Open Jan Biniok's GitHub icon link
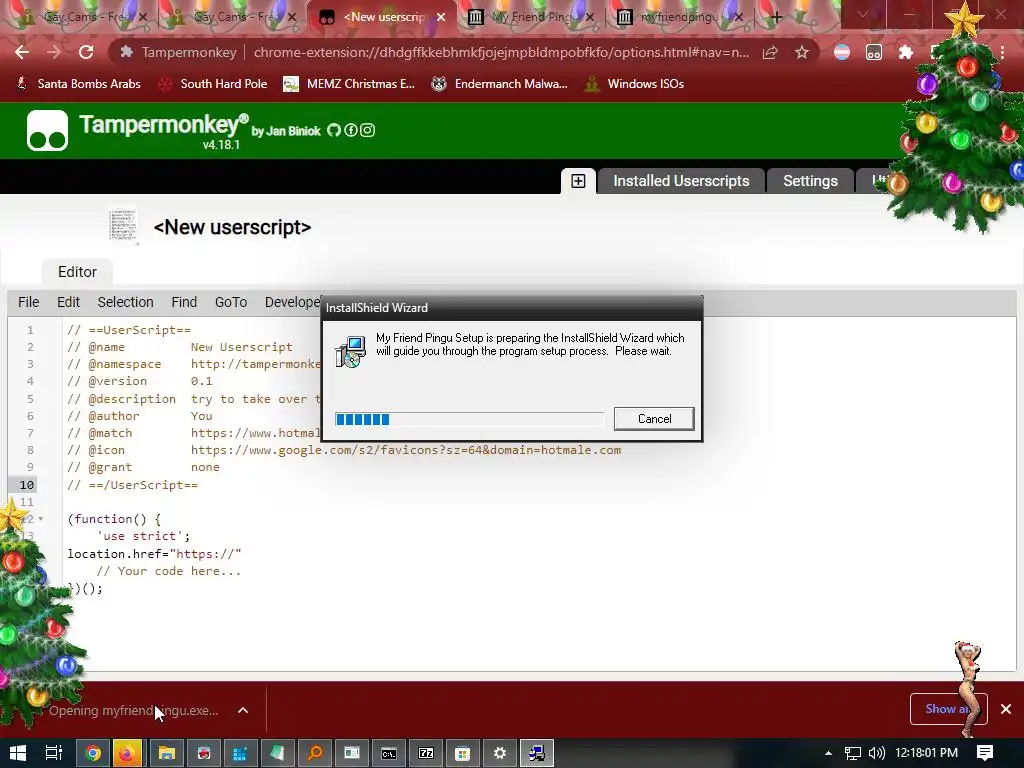Viewport: 1024px width, 768px height. [x=334, y=130]
